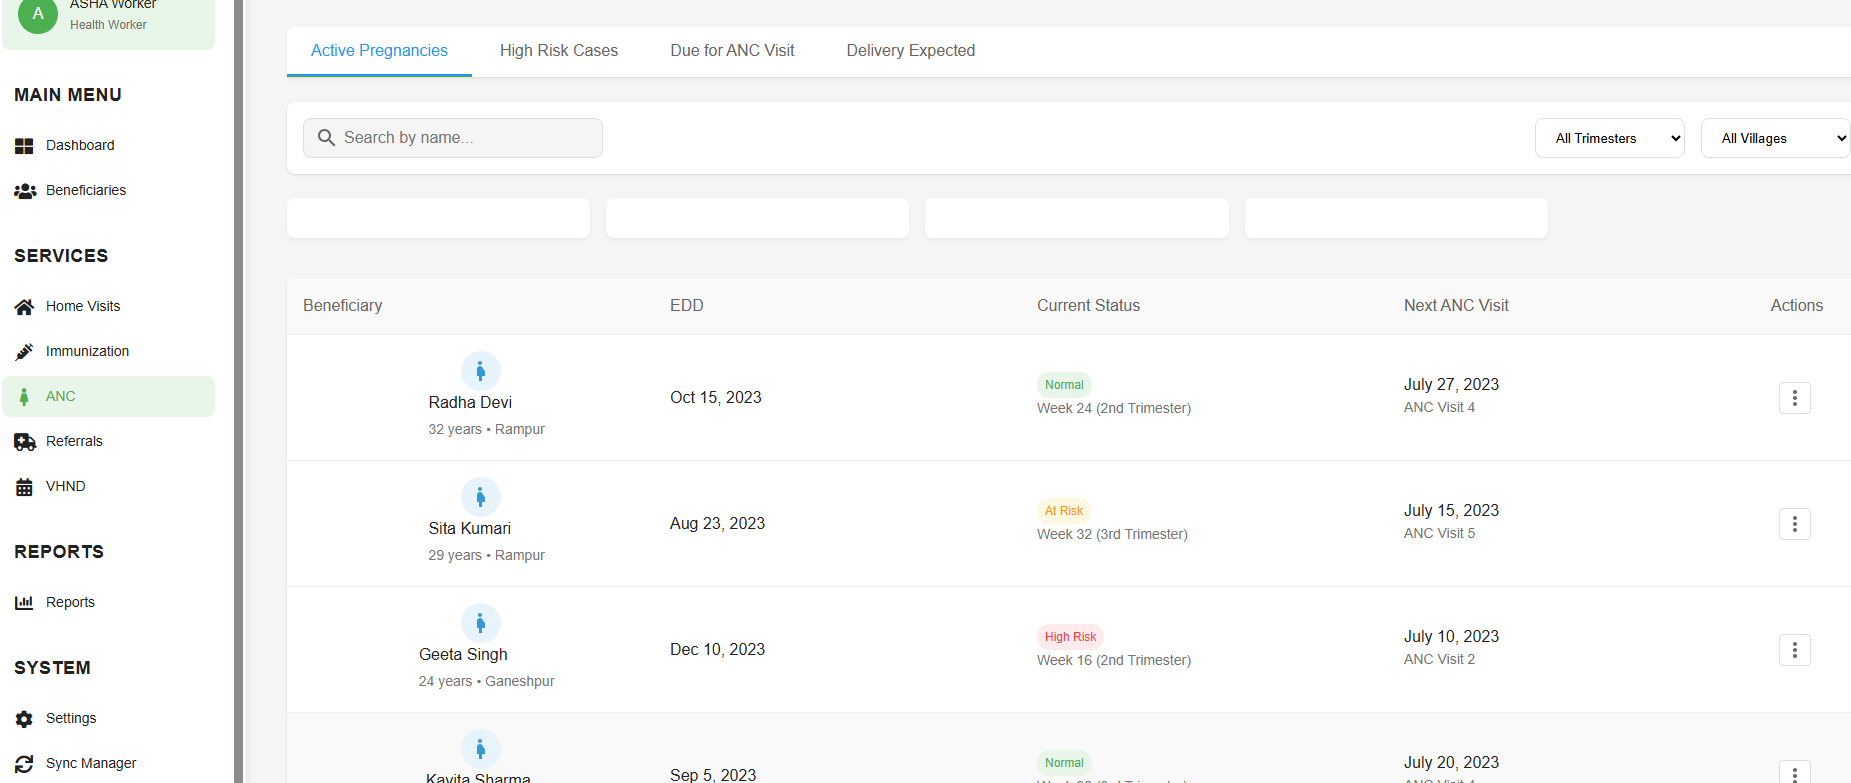Click Geeta Singh's pregnant woman avatar
Viewport: 1851px width, 783px height.
click(x=481, y=623)
